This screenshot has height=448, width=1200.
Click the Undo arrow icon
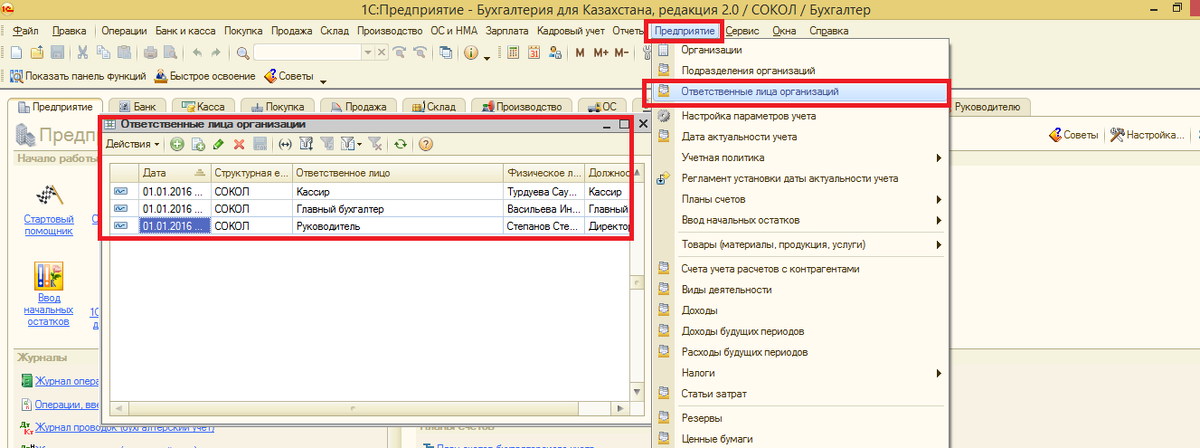click(x=197, y=52)
